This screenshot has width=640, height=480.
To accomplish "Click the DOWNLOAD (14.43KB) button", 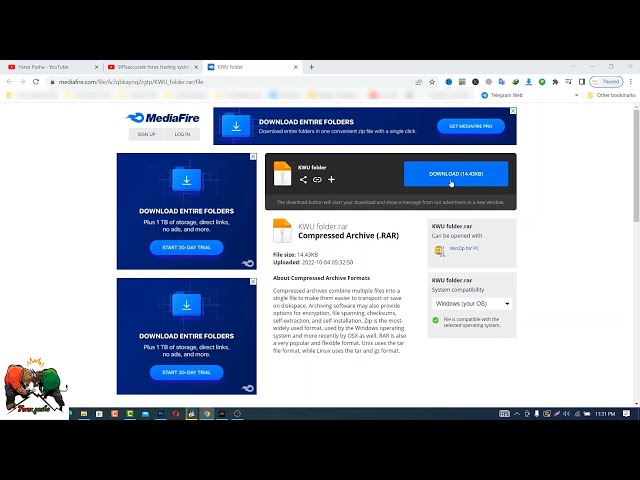I will pyautogui.click(x=455, y=174).
